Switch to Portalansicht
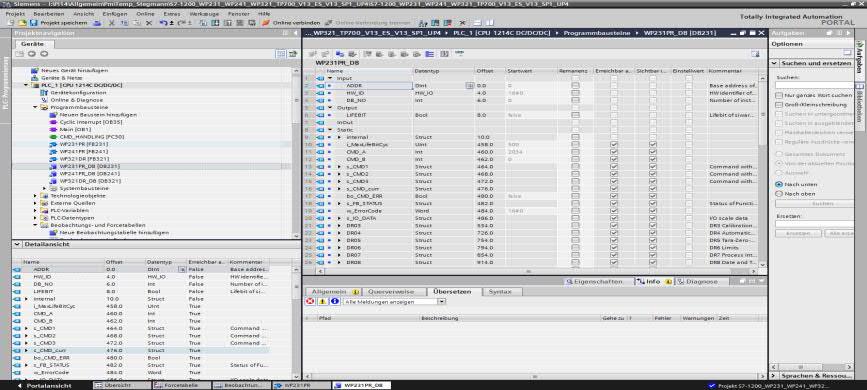The image size is (867, 390). pos(44,385)
